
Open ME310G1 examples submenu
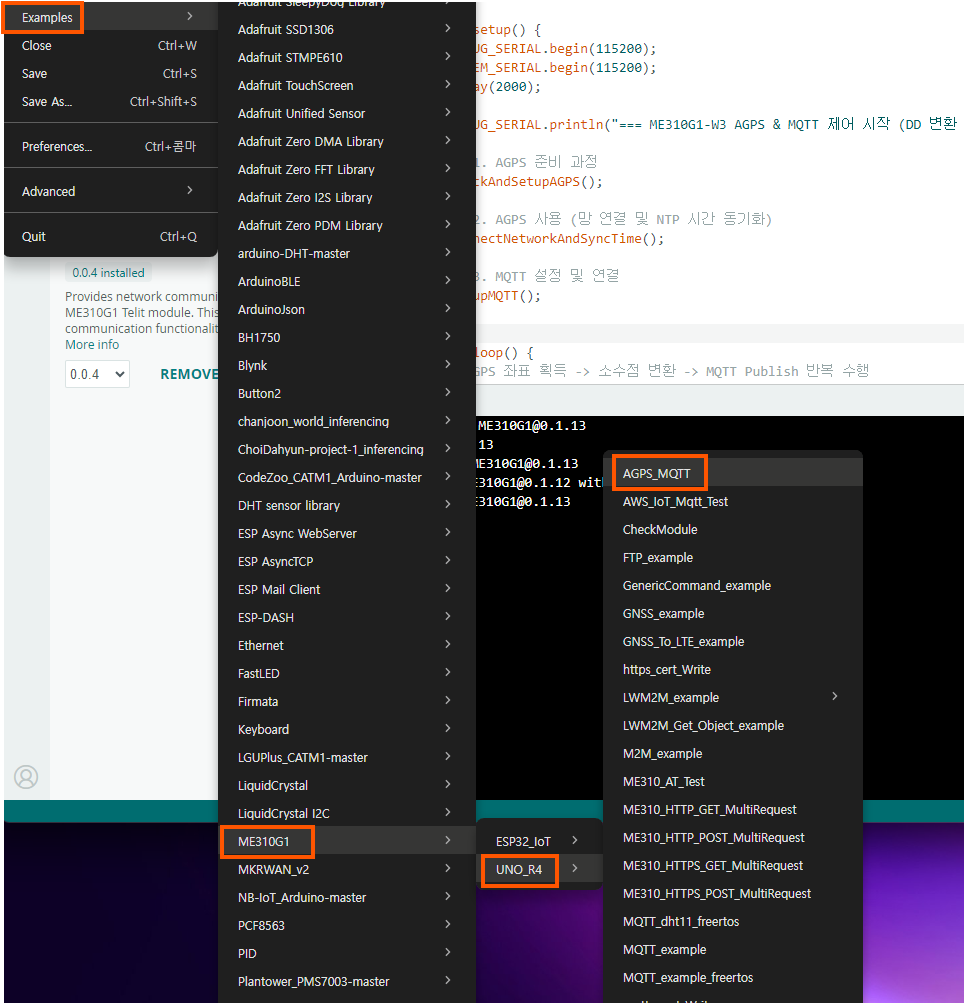[x=347, y=842]
